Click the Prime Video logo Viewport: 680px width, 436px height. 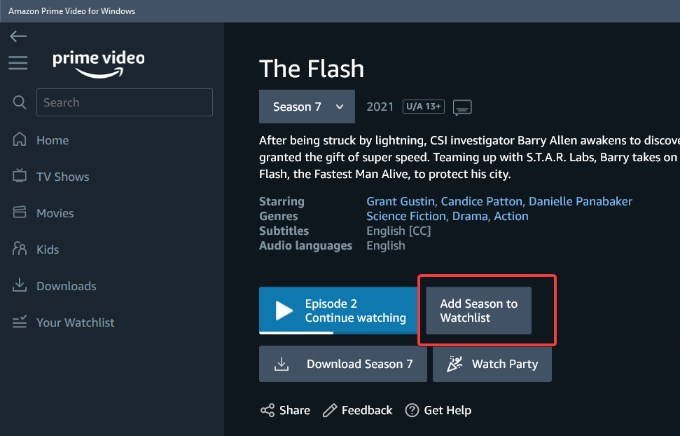point(98,62)
